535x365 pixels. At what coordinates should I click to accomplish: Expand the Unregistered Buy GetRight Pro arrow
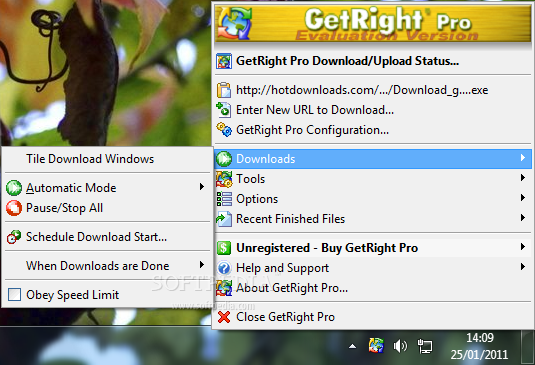point(523,247)
